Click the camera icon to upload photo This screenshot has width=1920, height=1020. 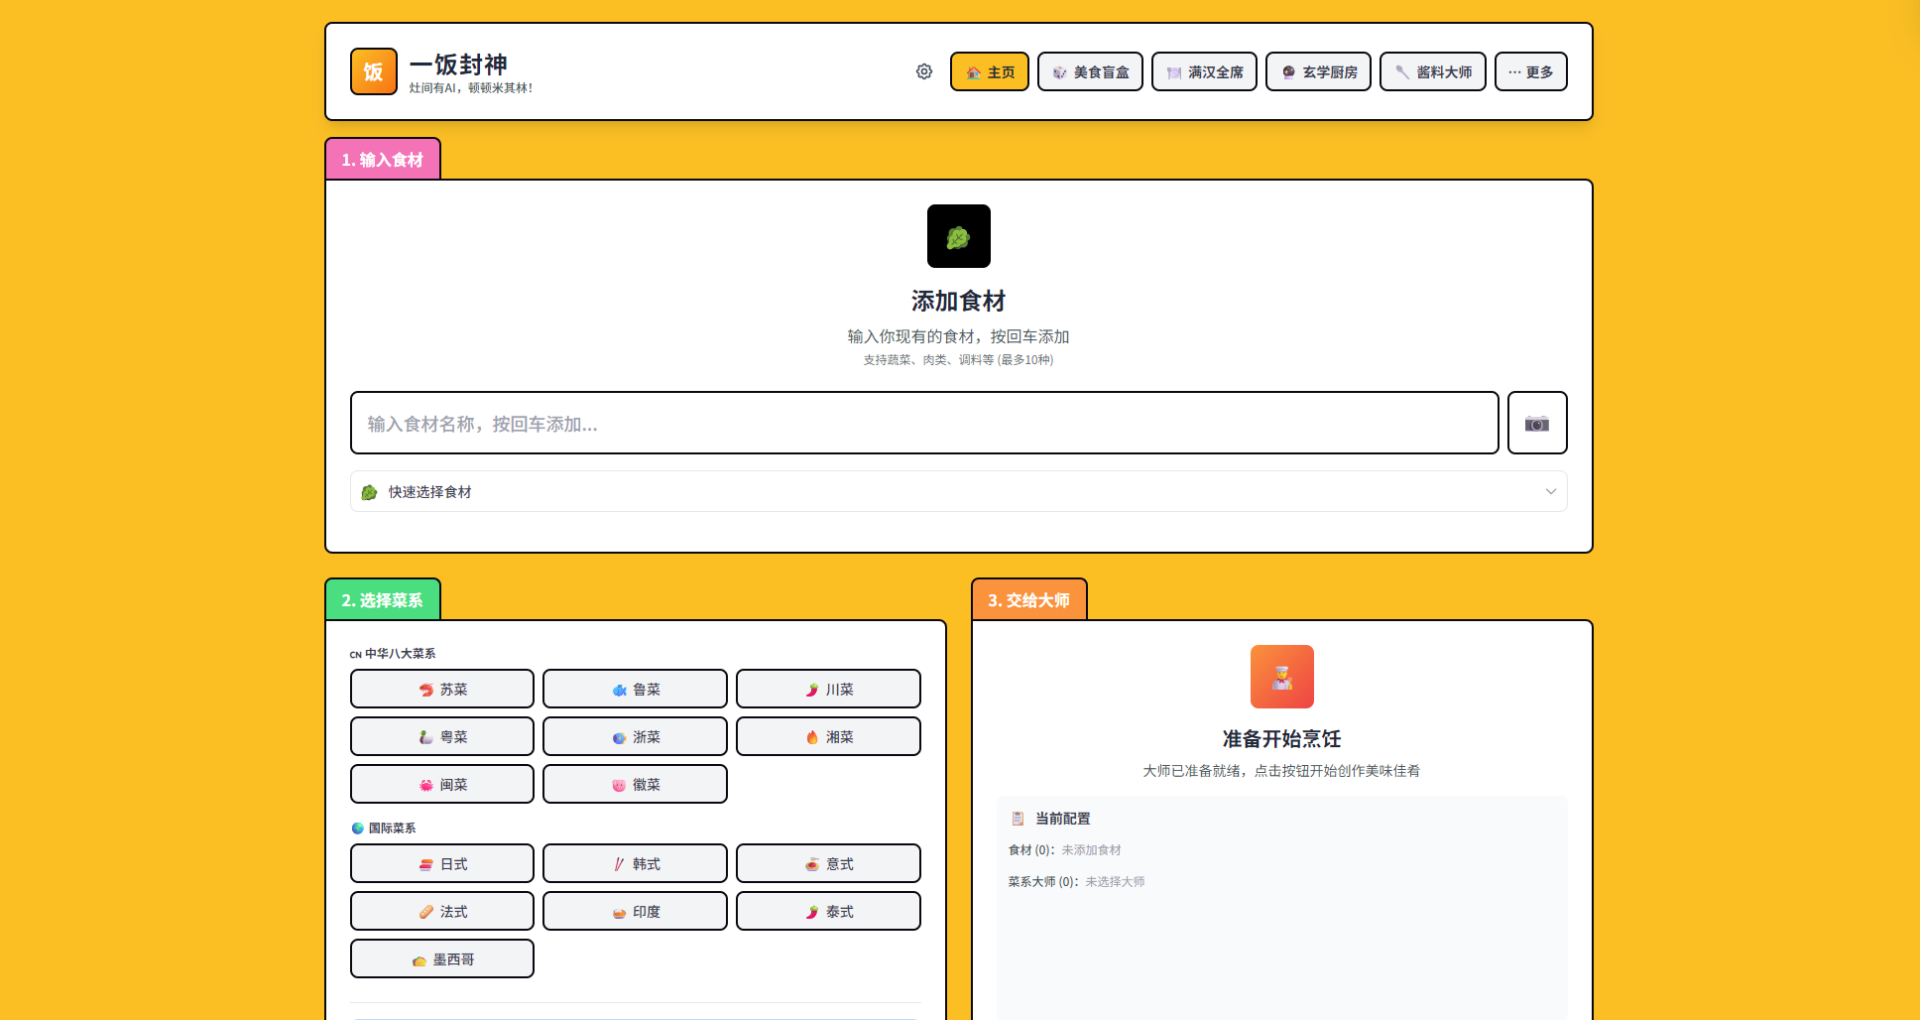click(1536, 423)
